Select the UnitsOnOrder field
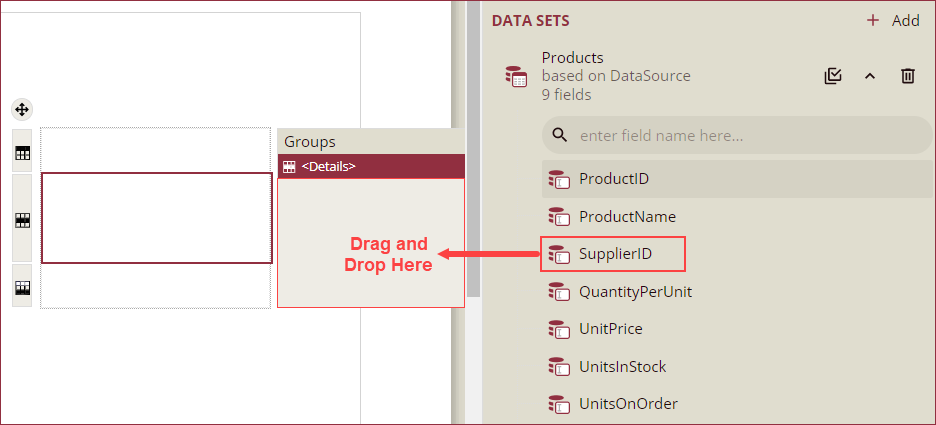This screenshot has width=936, height=425. click(737, 404)
